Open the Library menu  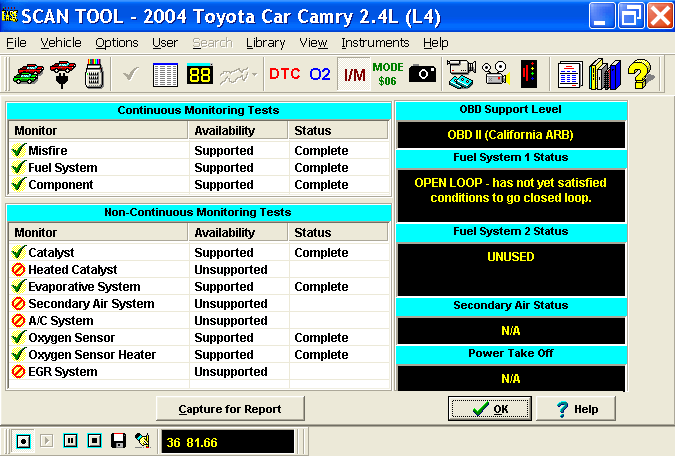pos(265,43)
